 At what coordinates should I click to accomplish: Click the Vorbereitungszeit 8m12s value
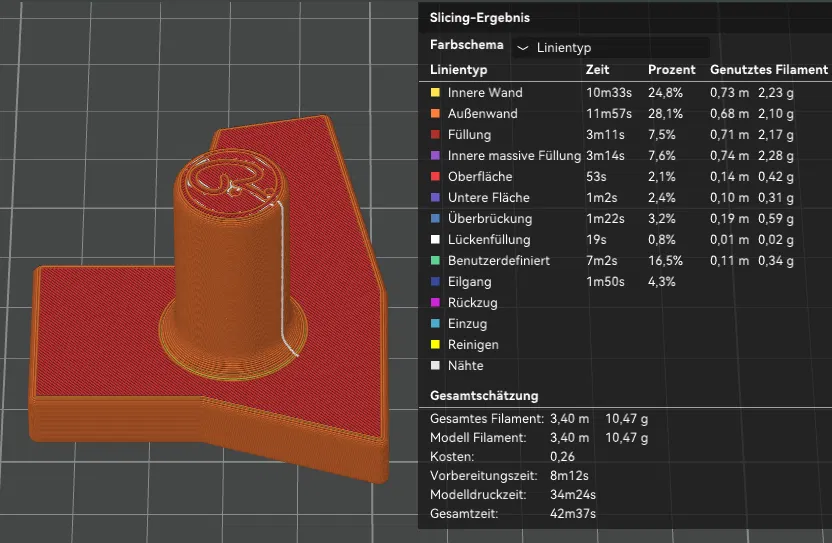point(569,476)
